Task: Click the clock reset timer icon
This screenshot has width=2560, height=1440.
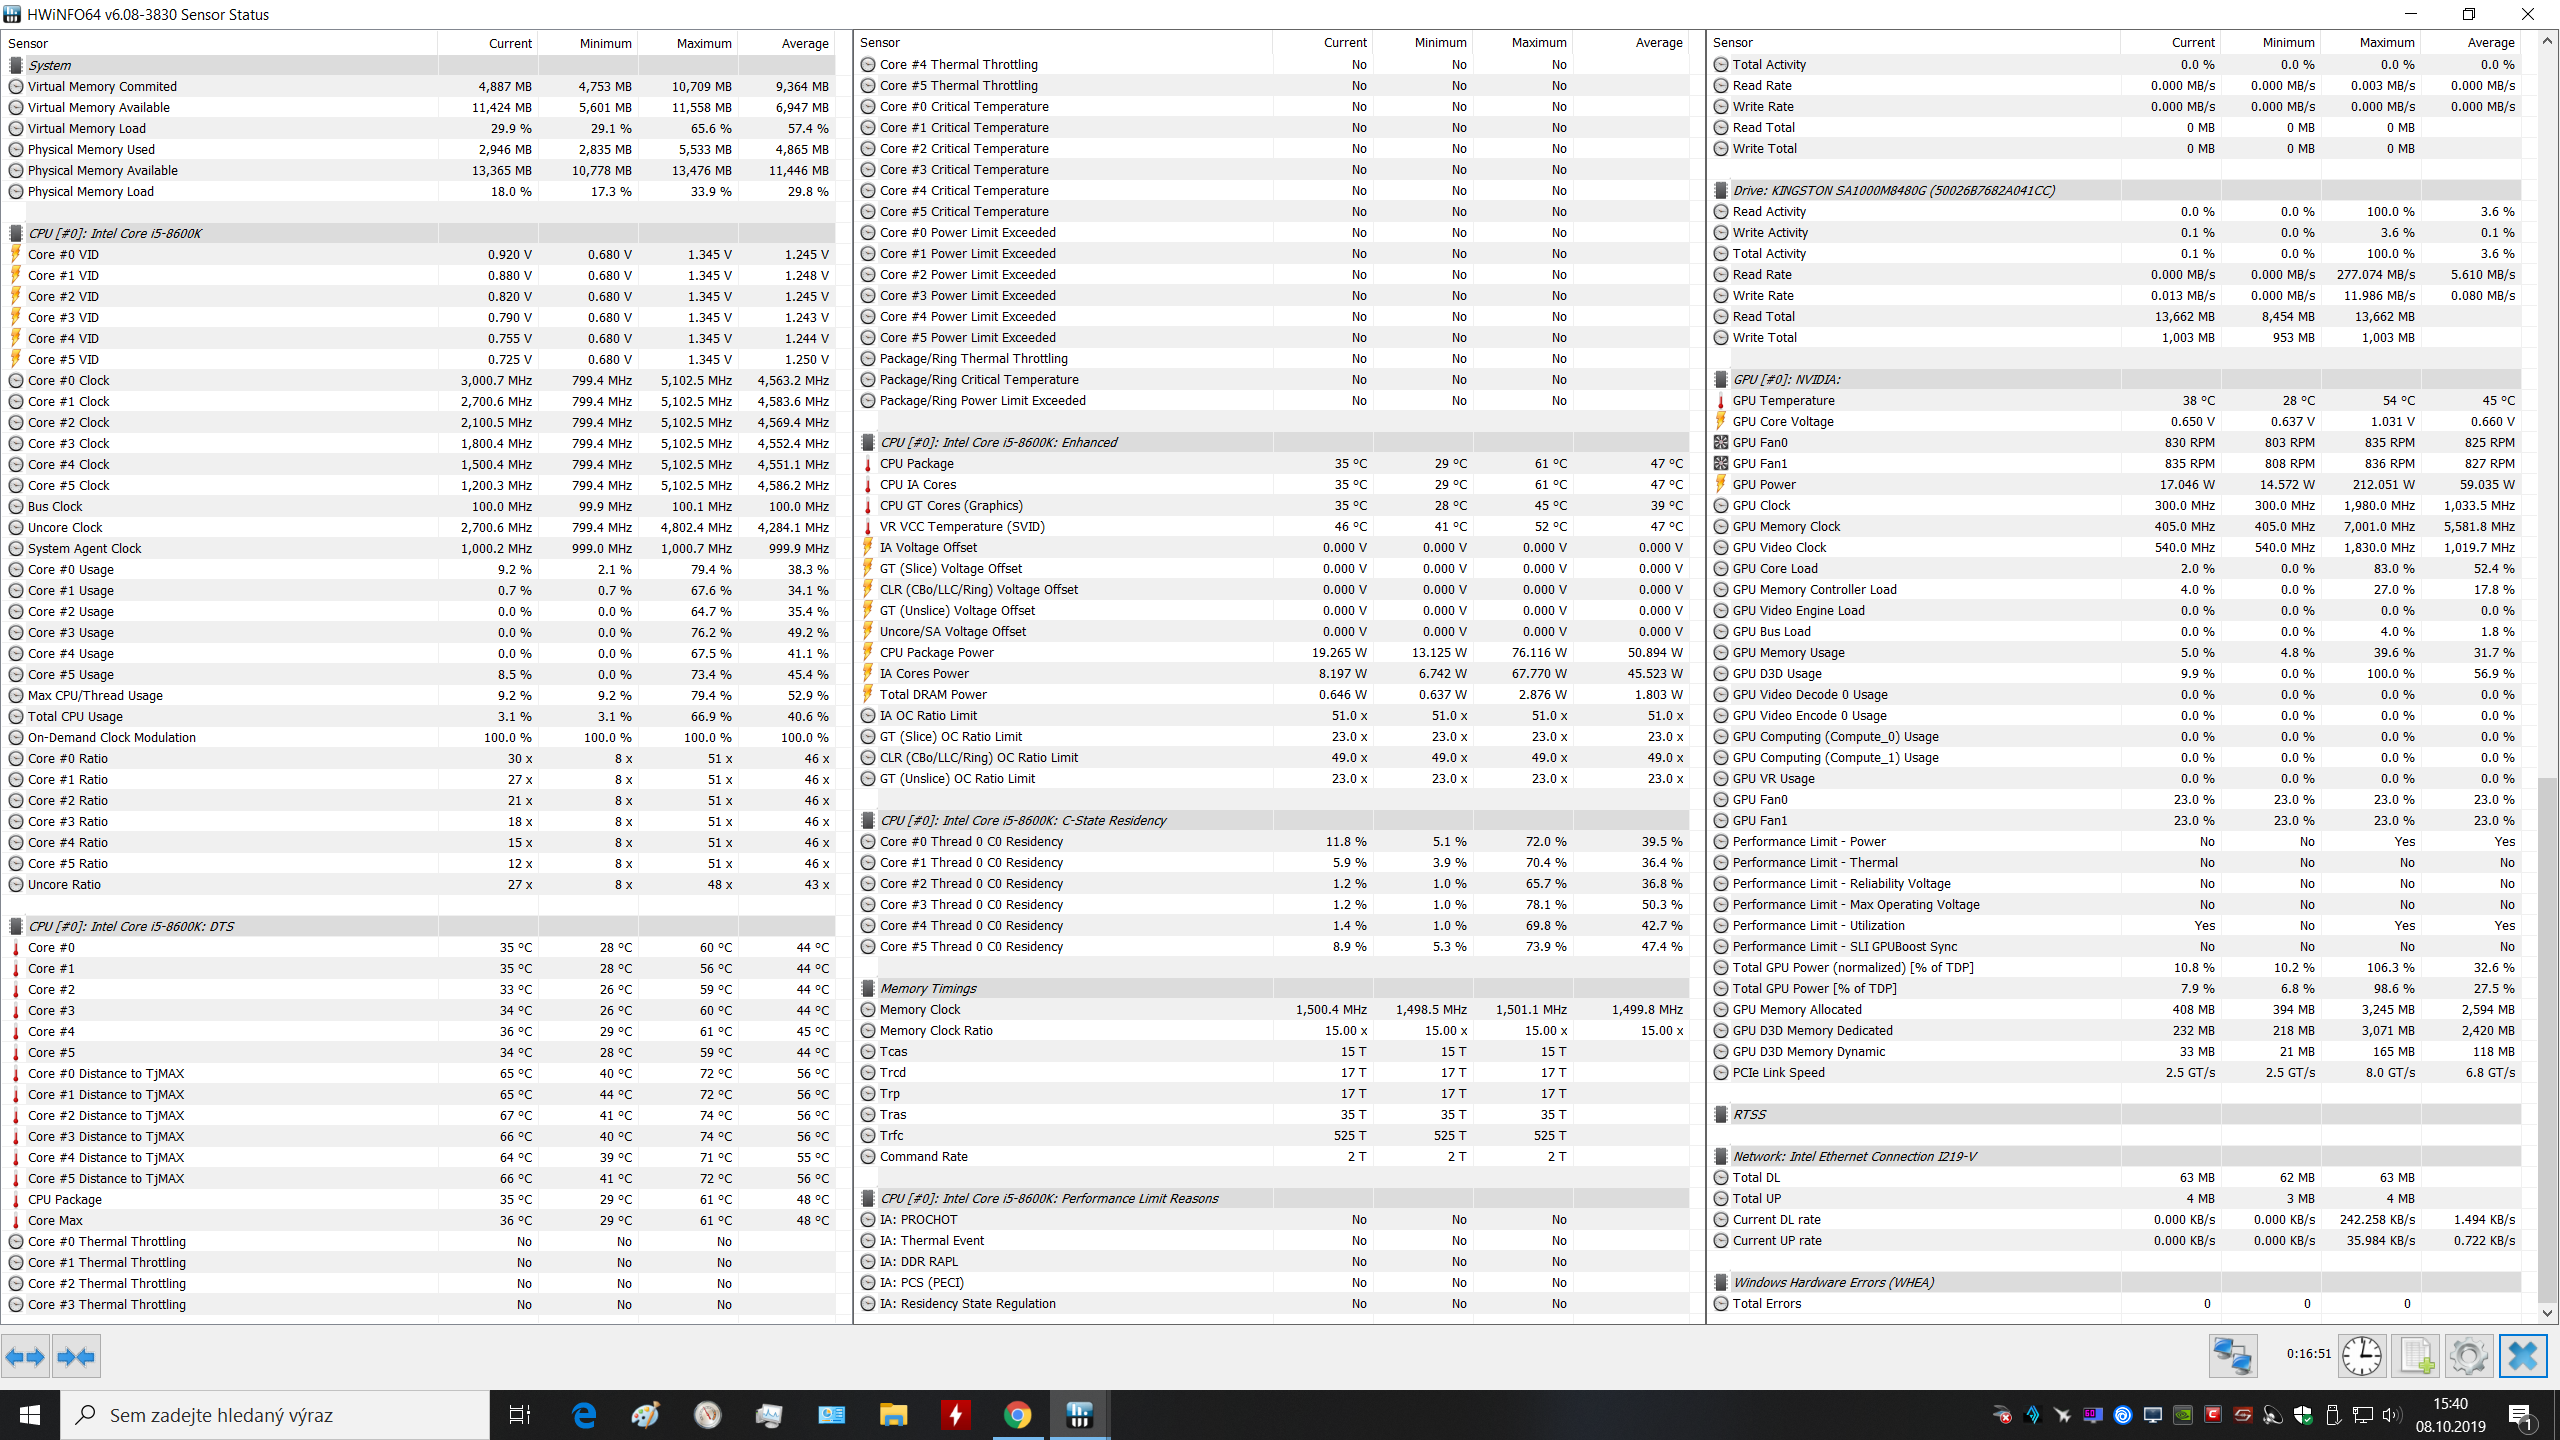Action: point(2361,1356)
